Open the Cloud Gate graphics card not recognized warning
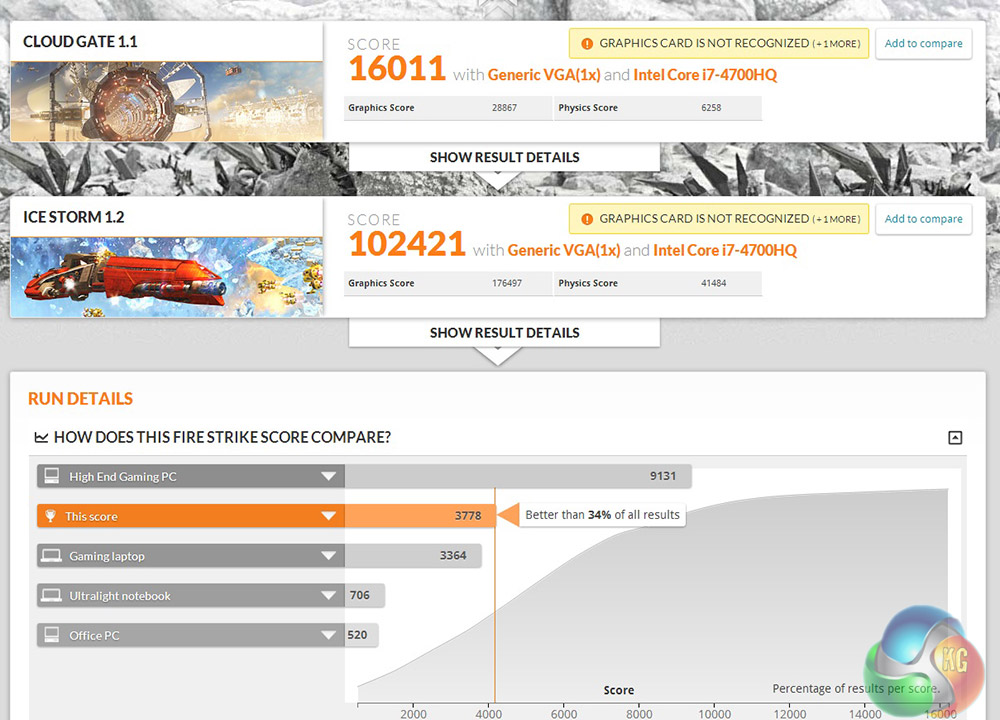Image resolution: width=1000 pixels, height=720 pixels. 719,43
